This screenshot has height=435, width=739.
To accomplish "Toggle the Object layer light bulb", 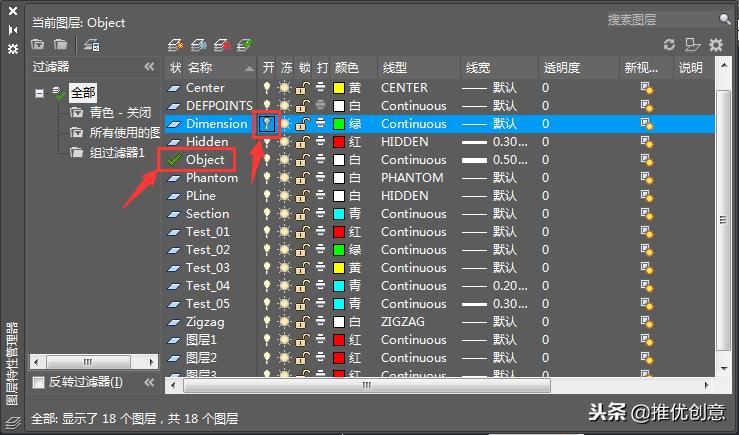I will click(x=267, y=160).
